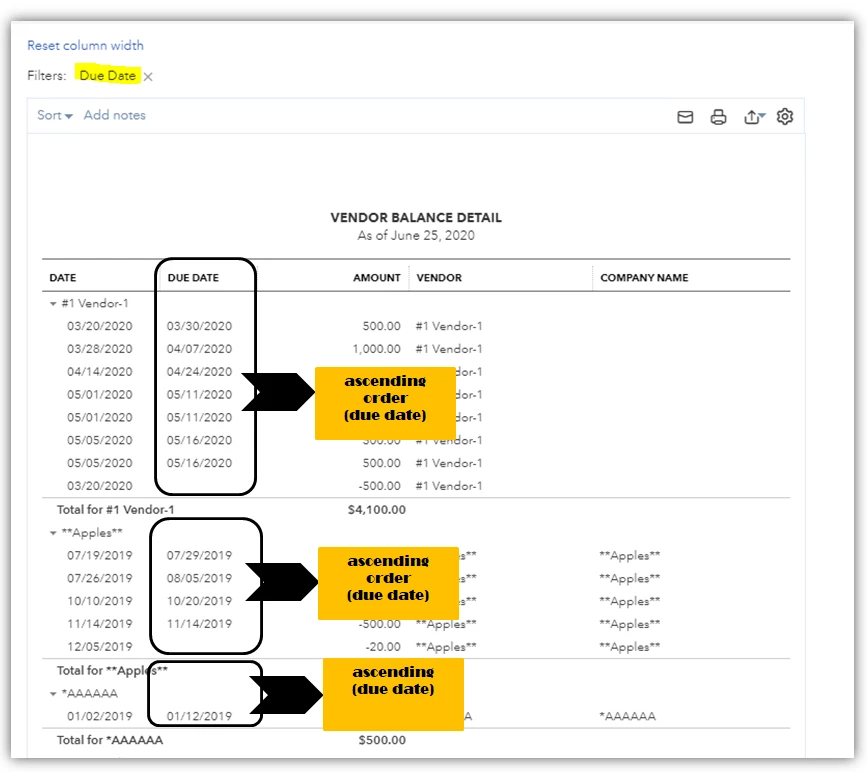Screen dimensions: 867x772
Task: Click the 07/19/2019 date cell
Action: click(x=100, y=555)
